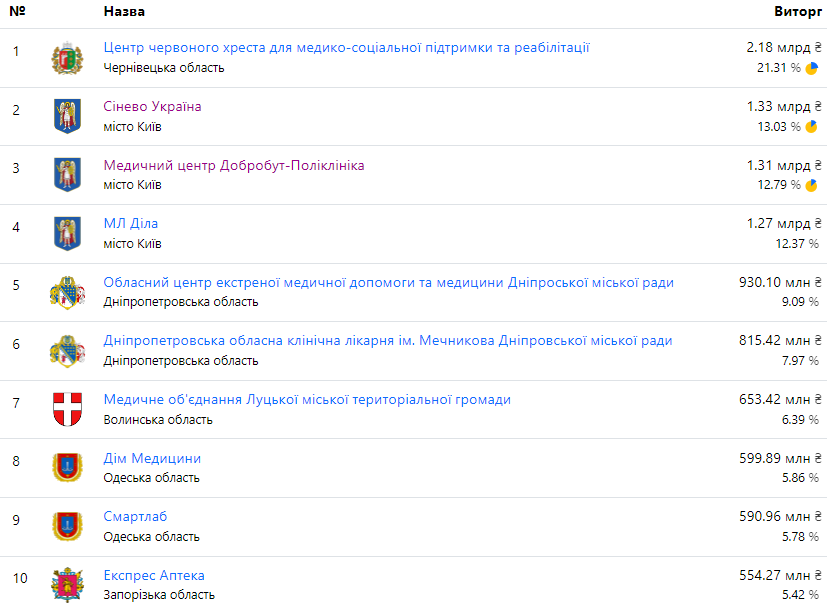The width and height of the screenshot is (827, 610).
Task: Click the Kyiv crest beside Сінево Україна
Action: [67, 116]
